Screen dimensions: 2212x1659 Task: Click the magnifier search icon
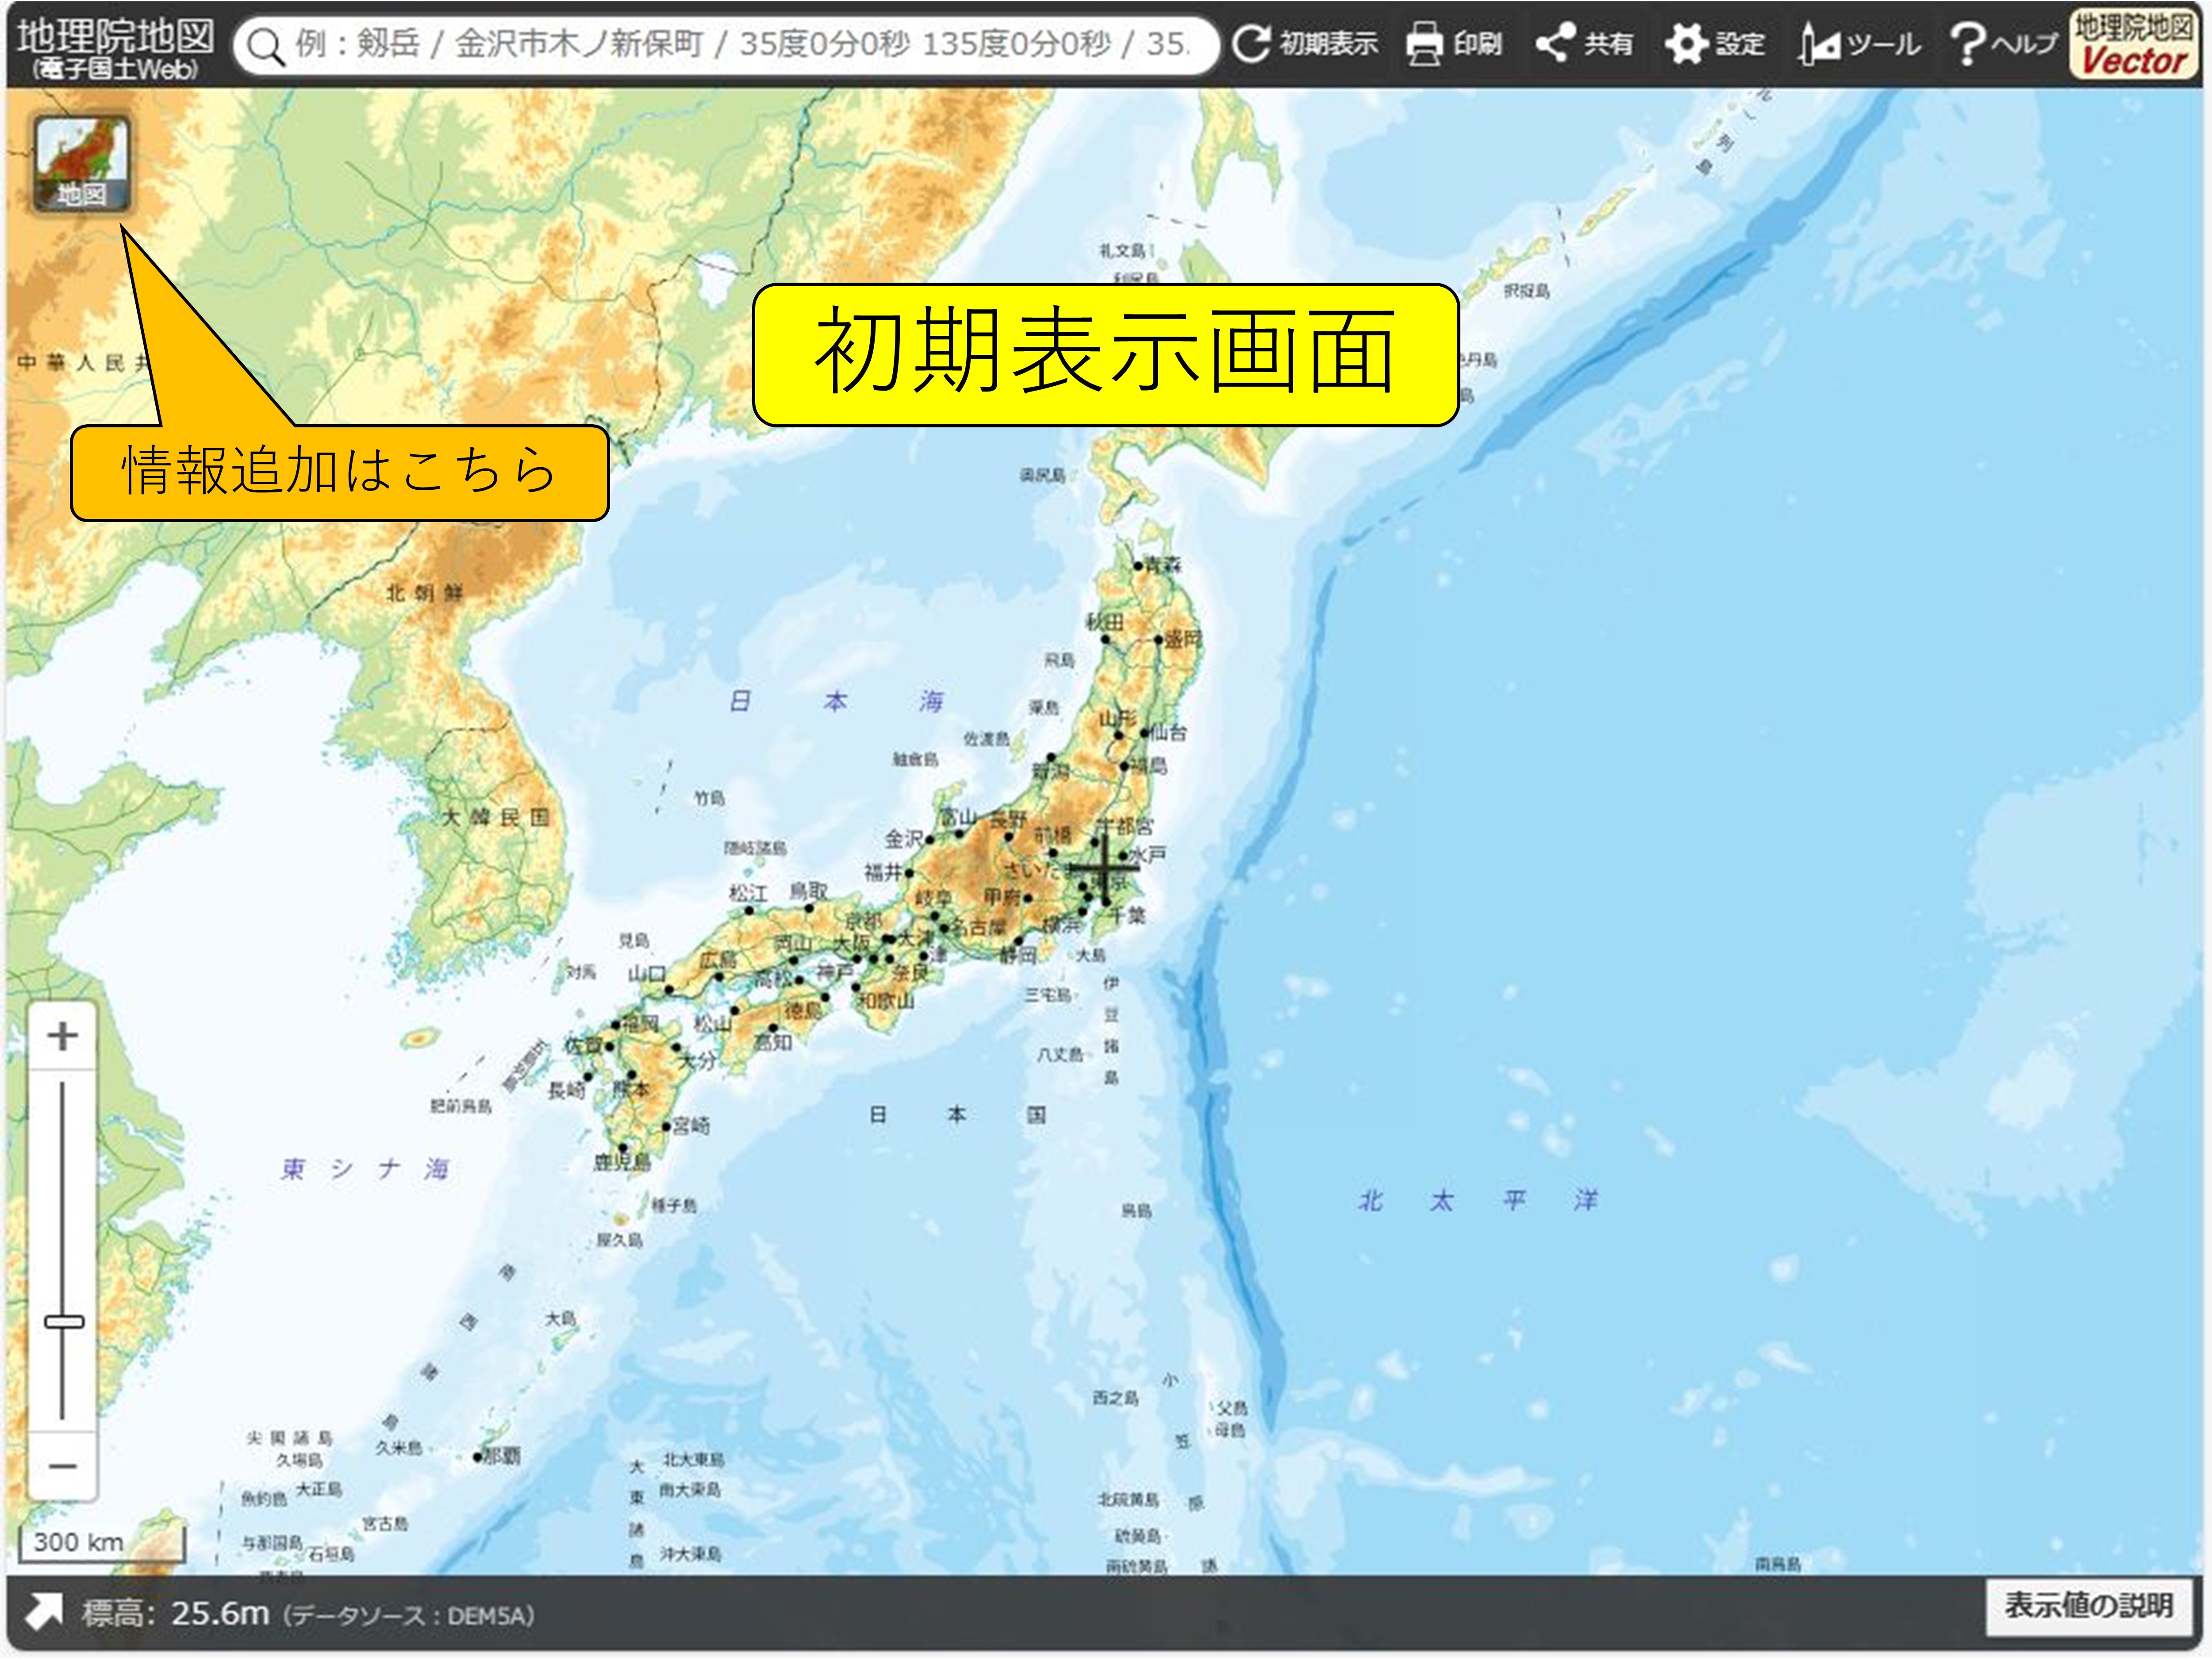point(265,46)
